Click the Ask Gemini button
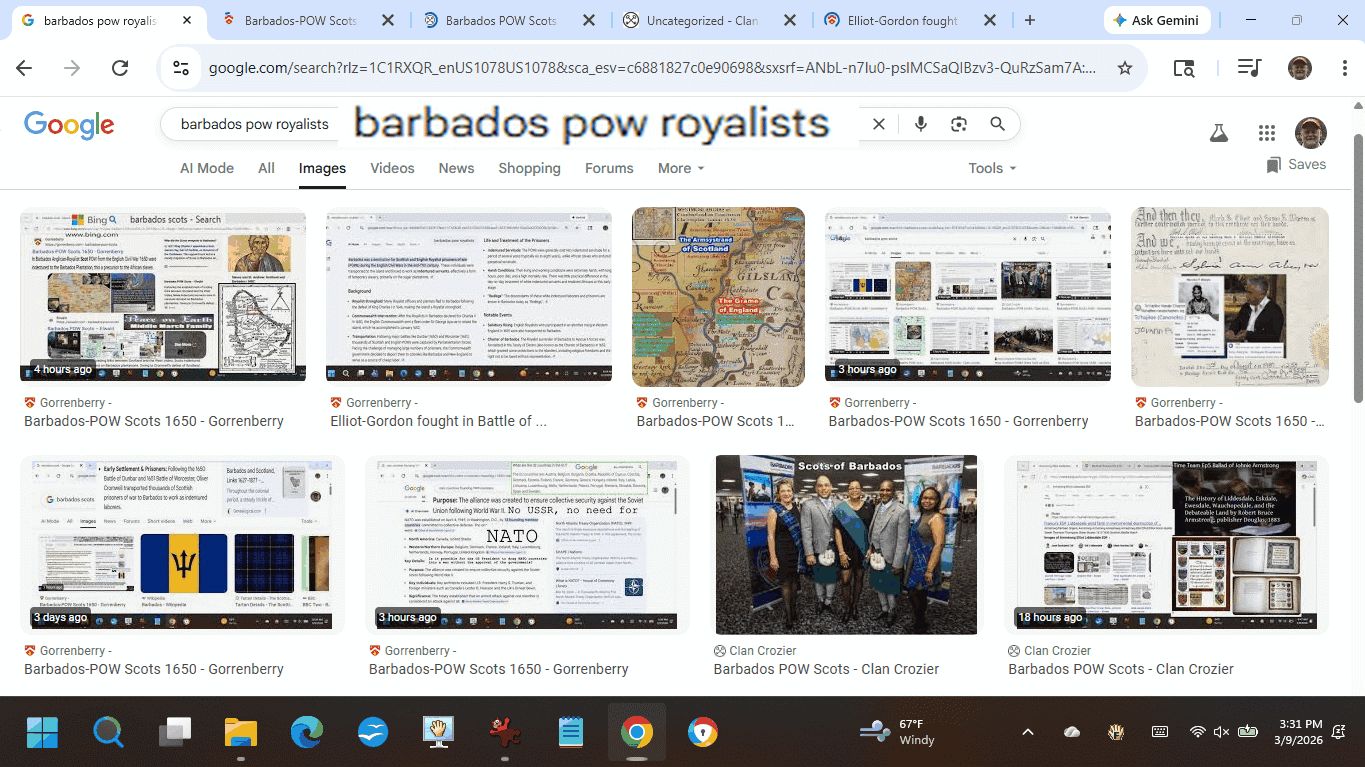 pos(1157,20)
